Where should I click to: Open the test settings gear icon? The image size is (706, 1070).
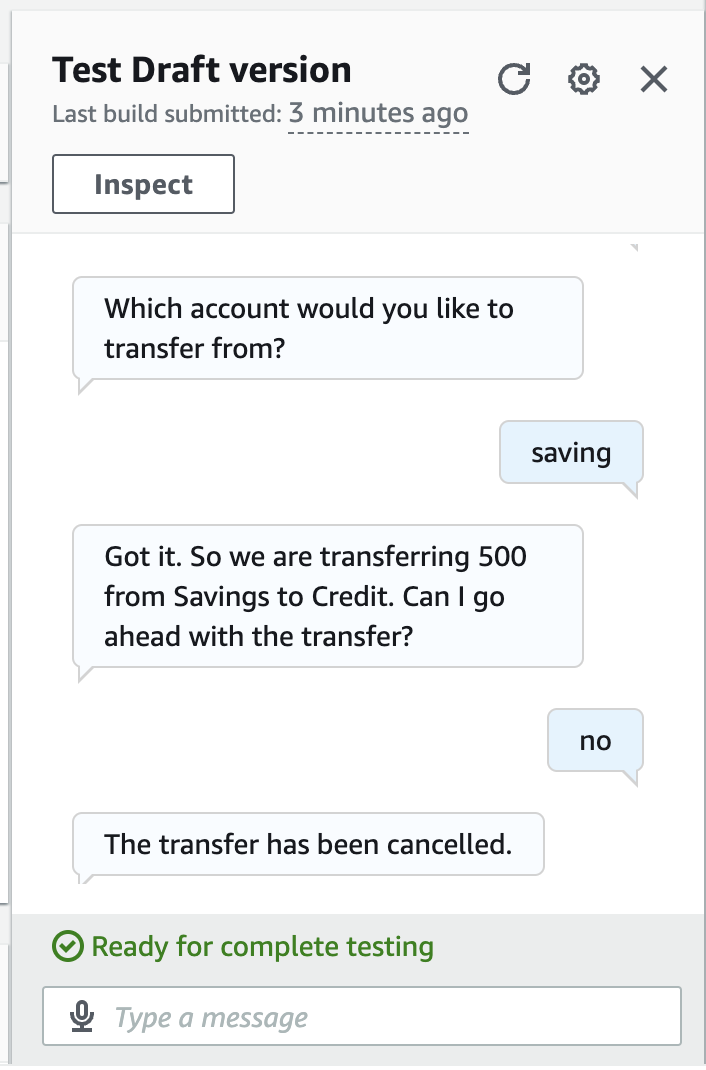[583, 79]
